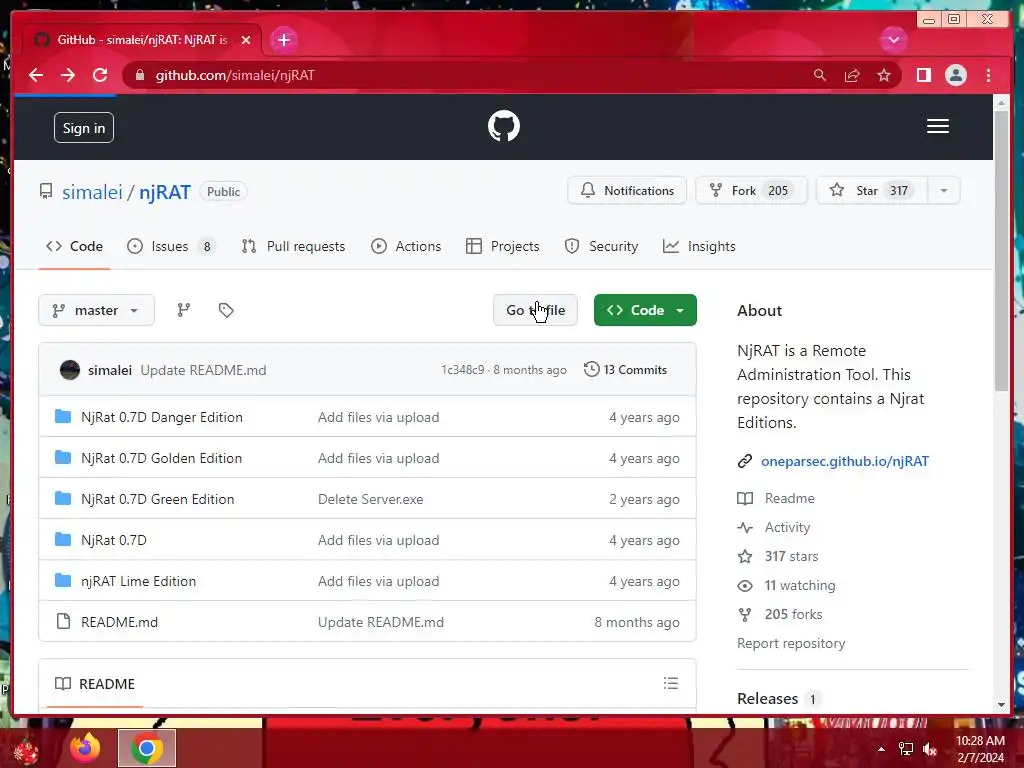Open the Projects tab
1024x768 pixels.
(503, 246)
